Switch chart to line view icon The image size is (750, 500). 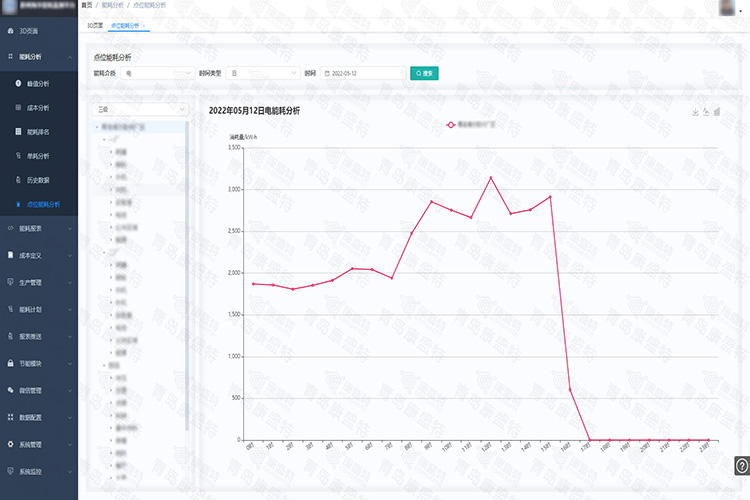click(x=706, y=112)
